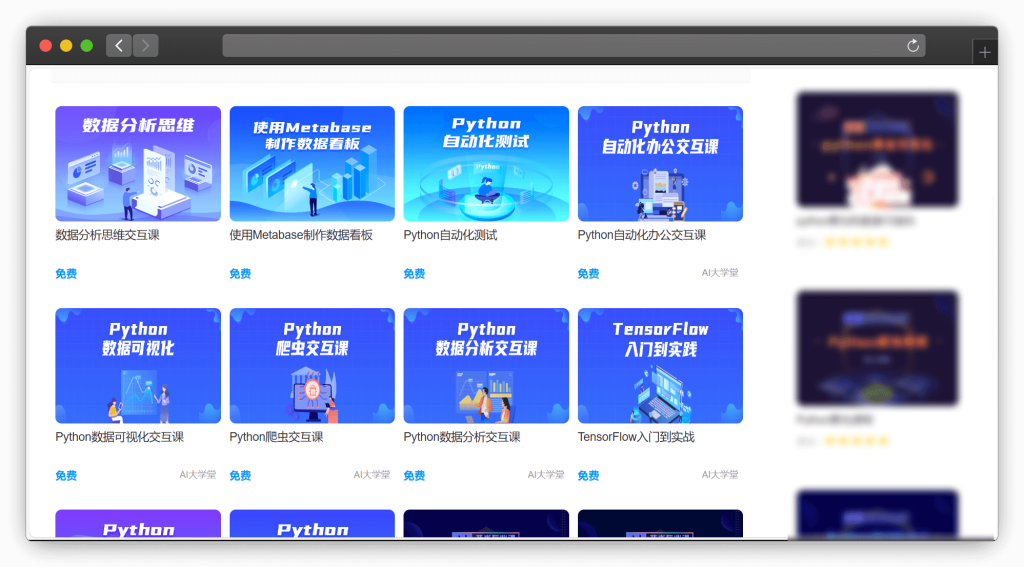
Task: Open the 使用Metabase制作数据看板 course thumbnail
Action: 312,164
